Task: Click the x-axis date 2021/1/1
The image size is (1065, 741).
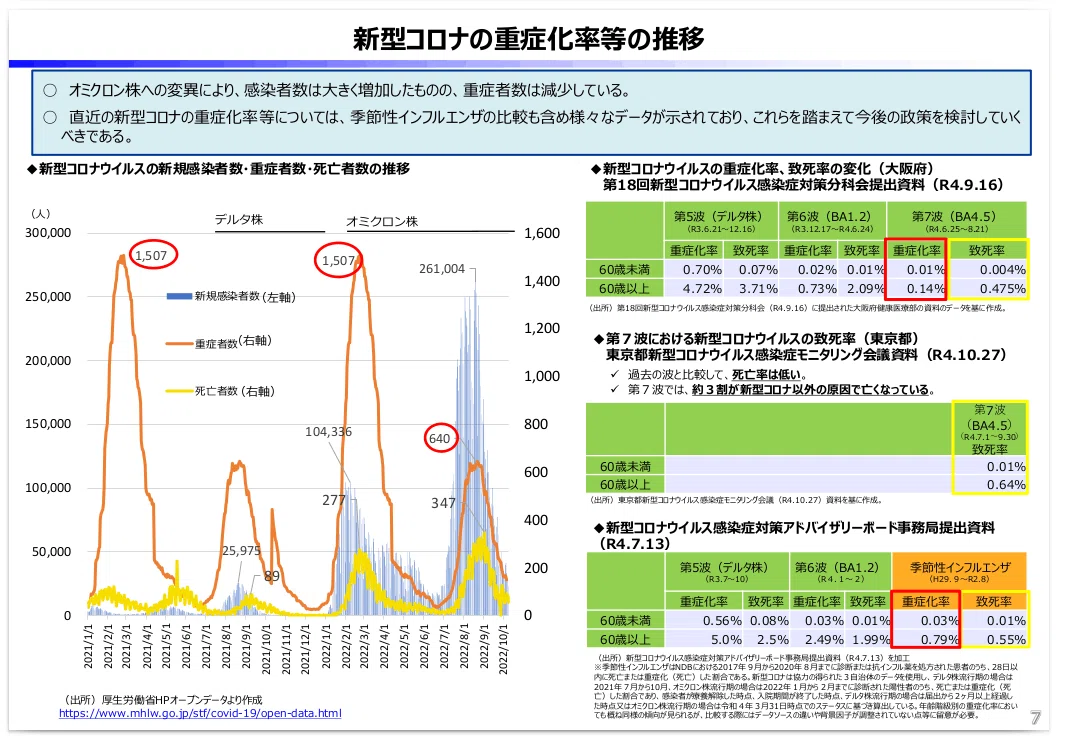Action: [88, 647]
